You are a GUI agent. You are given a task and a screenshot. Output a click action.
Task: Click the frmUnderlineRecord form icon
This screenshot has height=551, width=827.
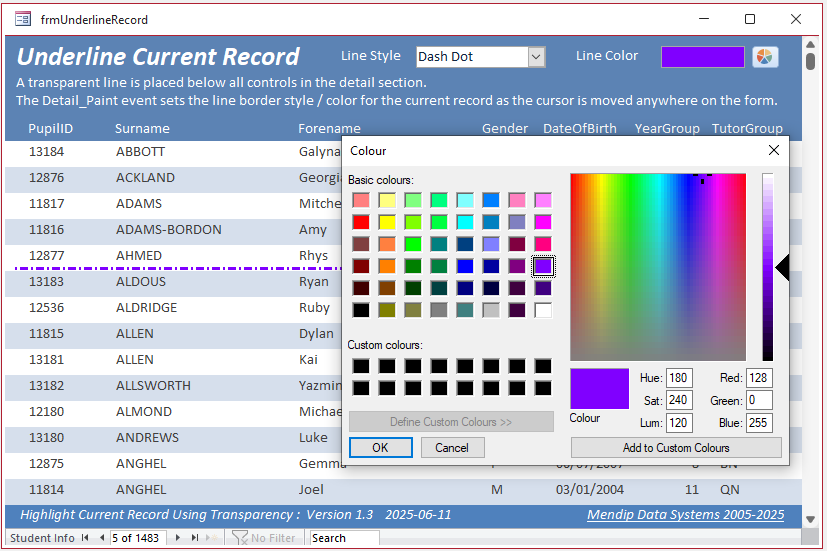pyautogui.click(x=23, y=20)
